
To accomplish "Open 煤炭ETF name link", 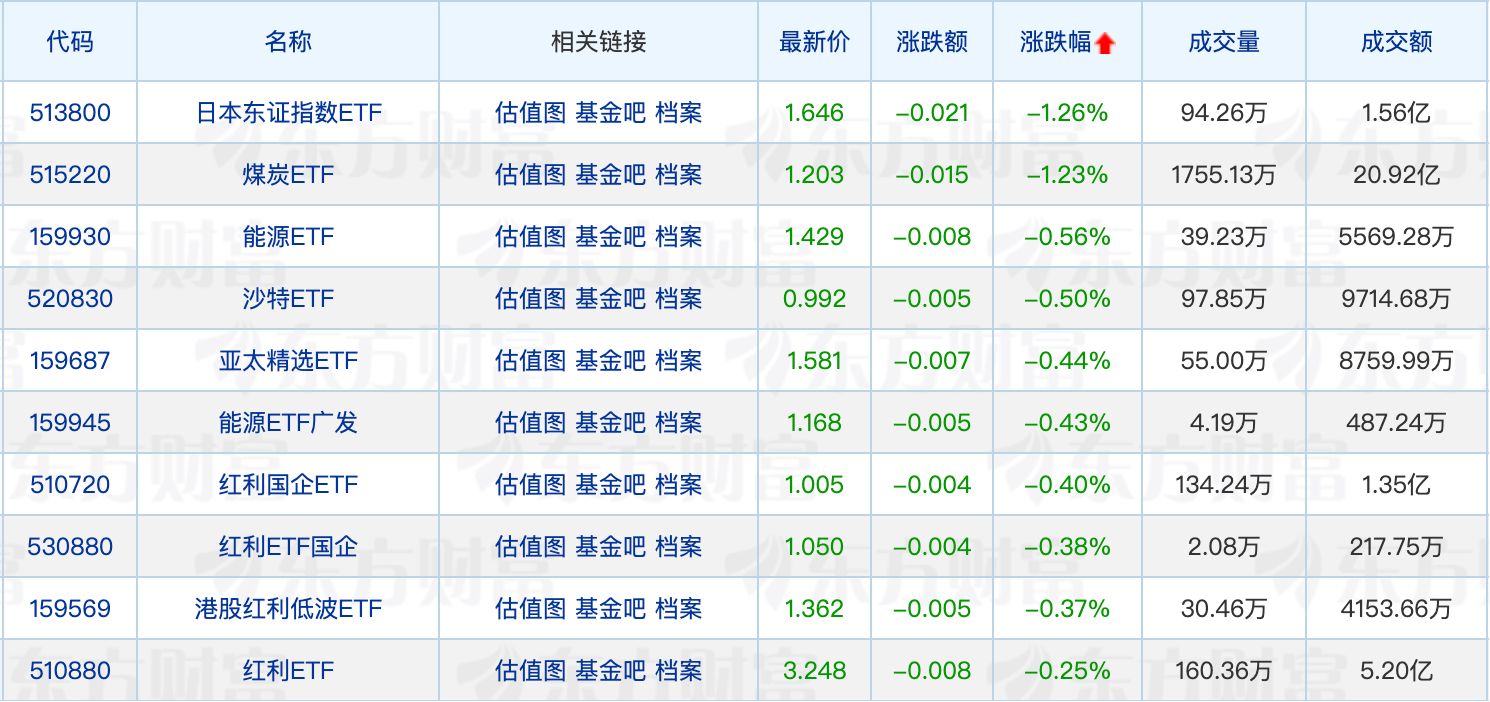I will (x=288, y=175).
